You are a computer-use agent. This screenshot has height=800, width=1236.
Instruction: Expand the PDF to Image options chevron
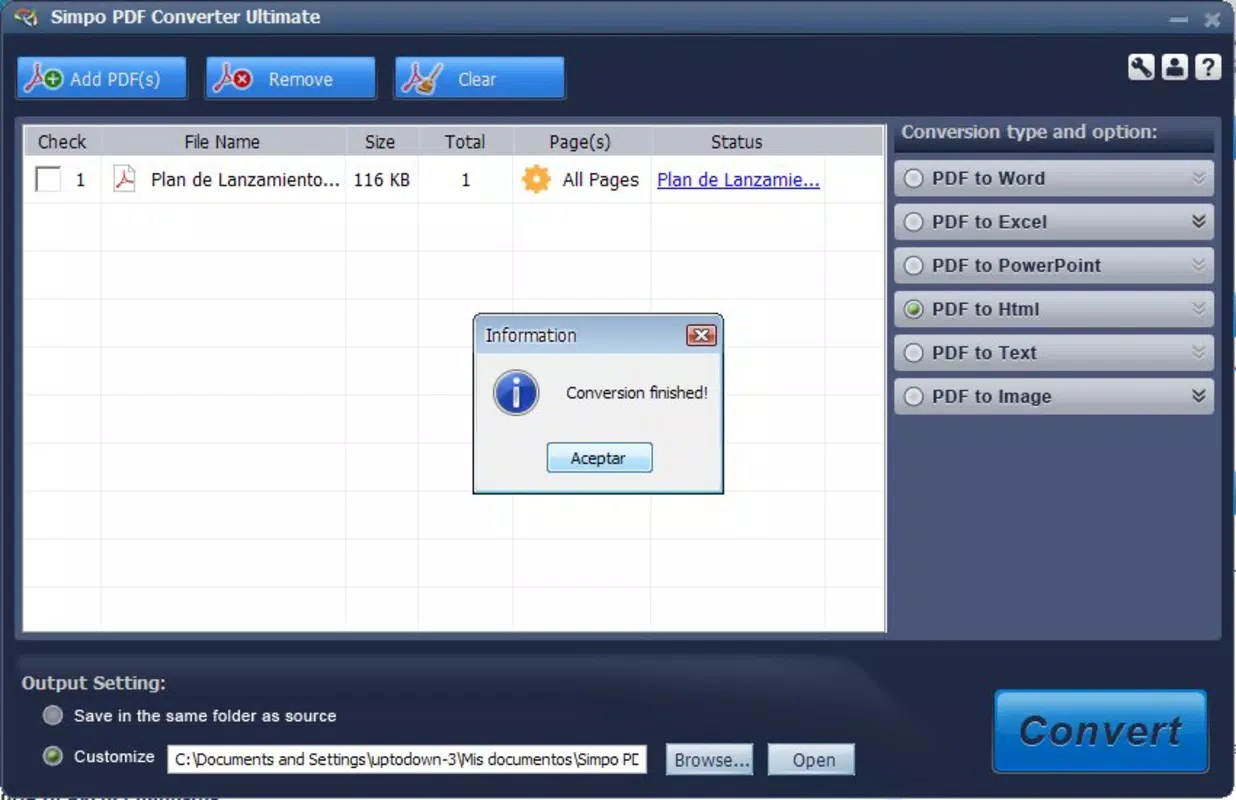click(1199, 396)
